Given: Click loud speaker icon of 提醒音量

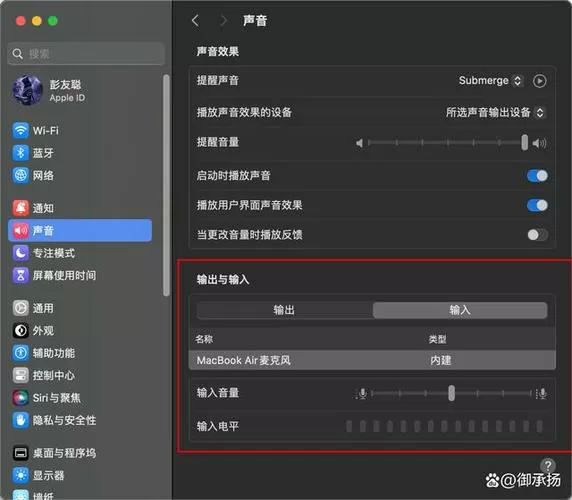Looking at the screenshot, I should pyautogui.click(x=539, y=143).
